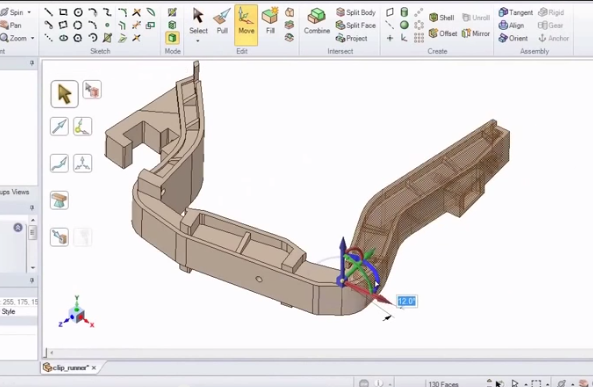Open the Combine tool
Image resolution: width=593 pixels, height=387 pixels.
317,22
